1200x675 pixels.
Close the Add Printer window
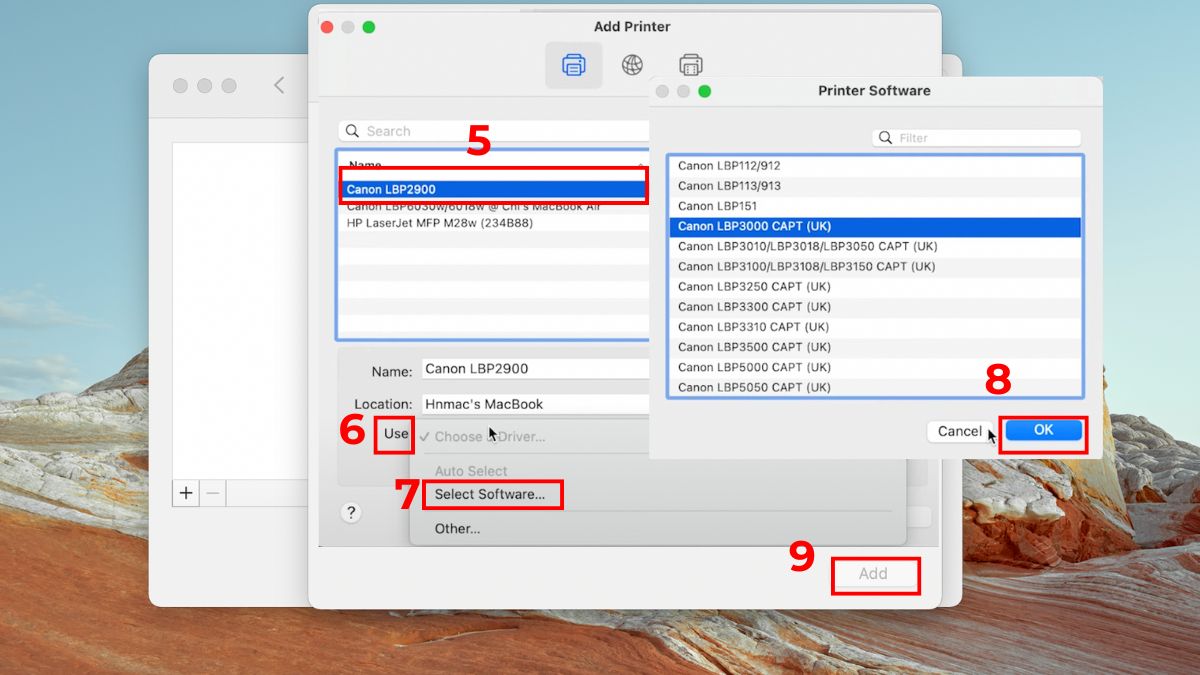[326, 27]
